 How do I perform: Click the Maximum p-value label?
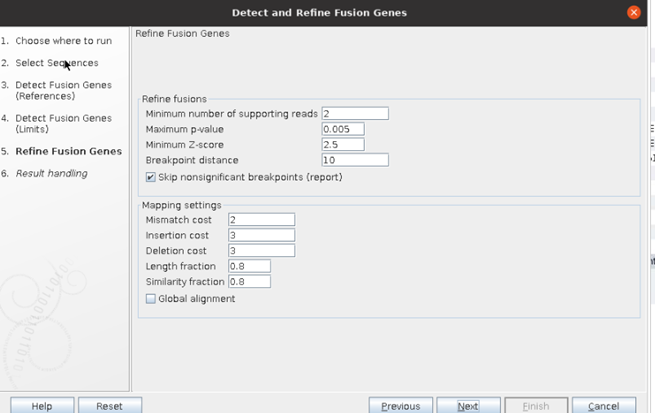tap(185, 129)
